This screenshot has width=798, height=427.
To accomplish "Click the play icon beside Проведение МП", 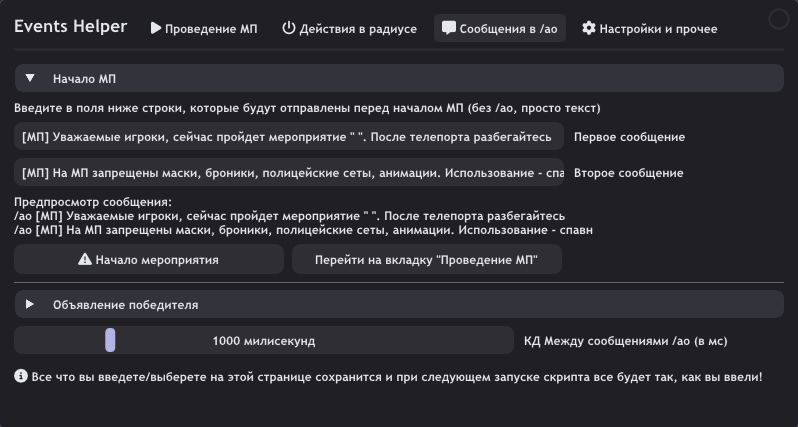I will click(x=156, y=28).
